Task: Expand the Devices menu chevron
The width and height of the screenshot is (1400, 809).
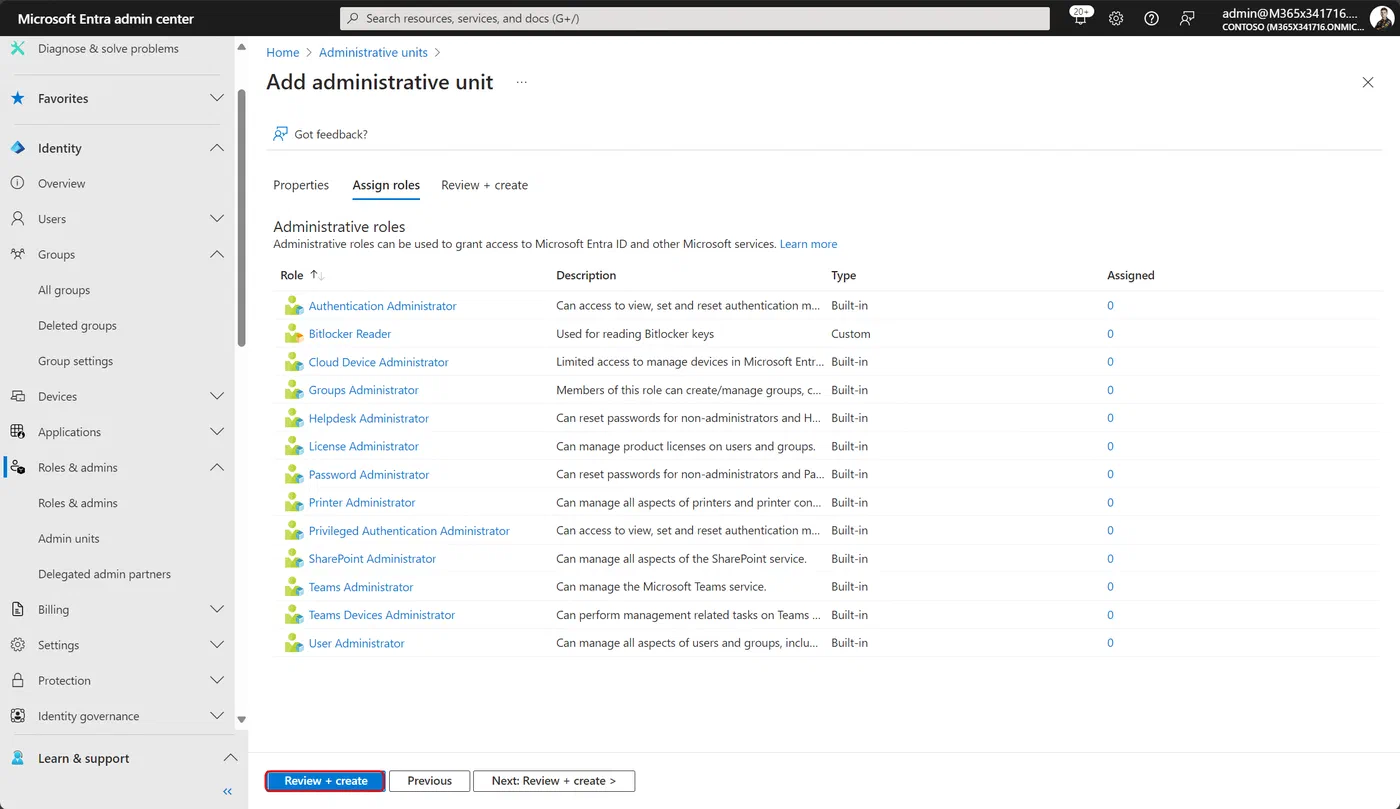Action: coord(217,396)
